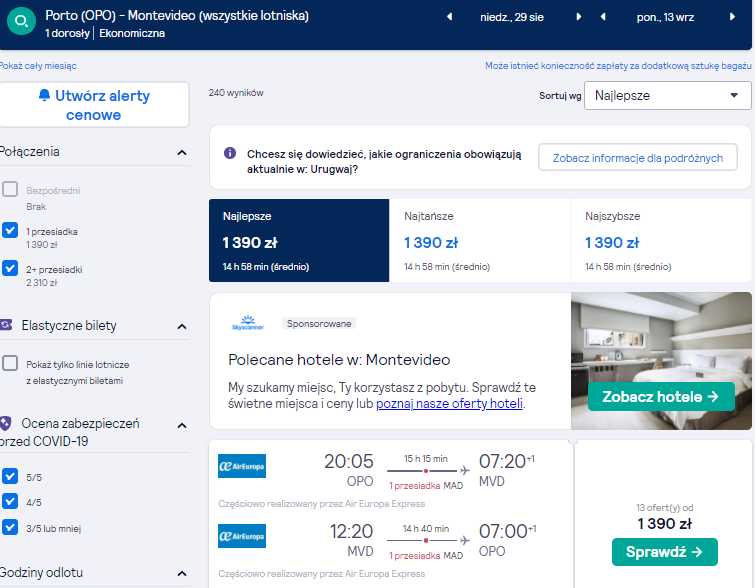Collapse the Połączenia filter section
Screen dimensions: 755x588
click(182, 153)
